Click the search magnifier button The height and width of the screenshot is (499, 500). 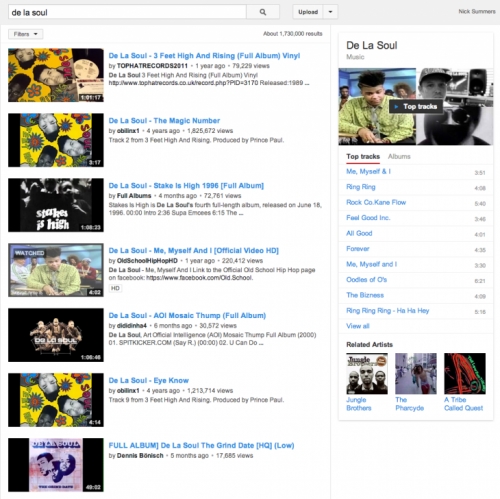point(263,12)
